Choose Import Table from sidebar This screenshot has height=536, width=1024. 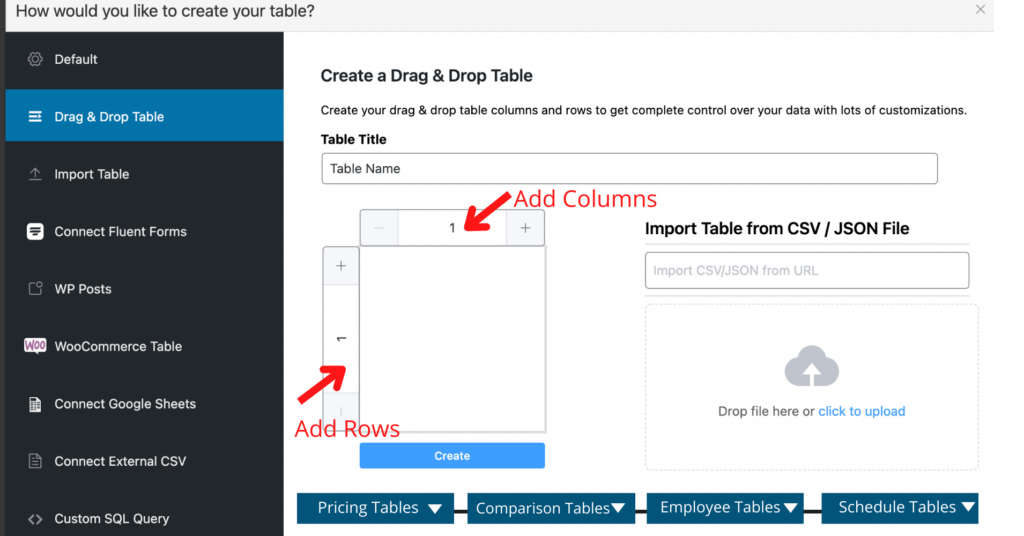pyautogui.click(x=144, y=174)
